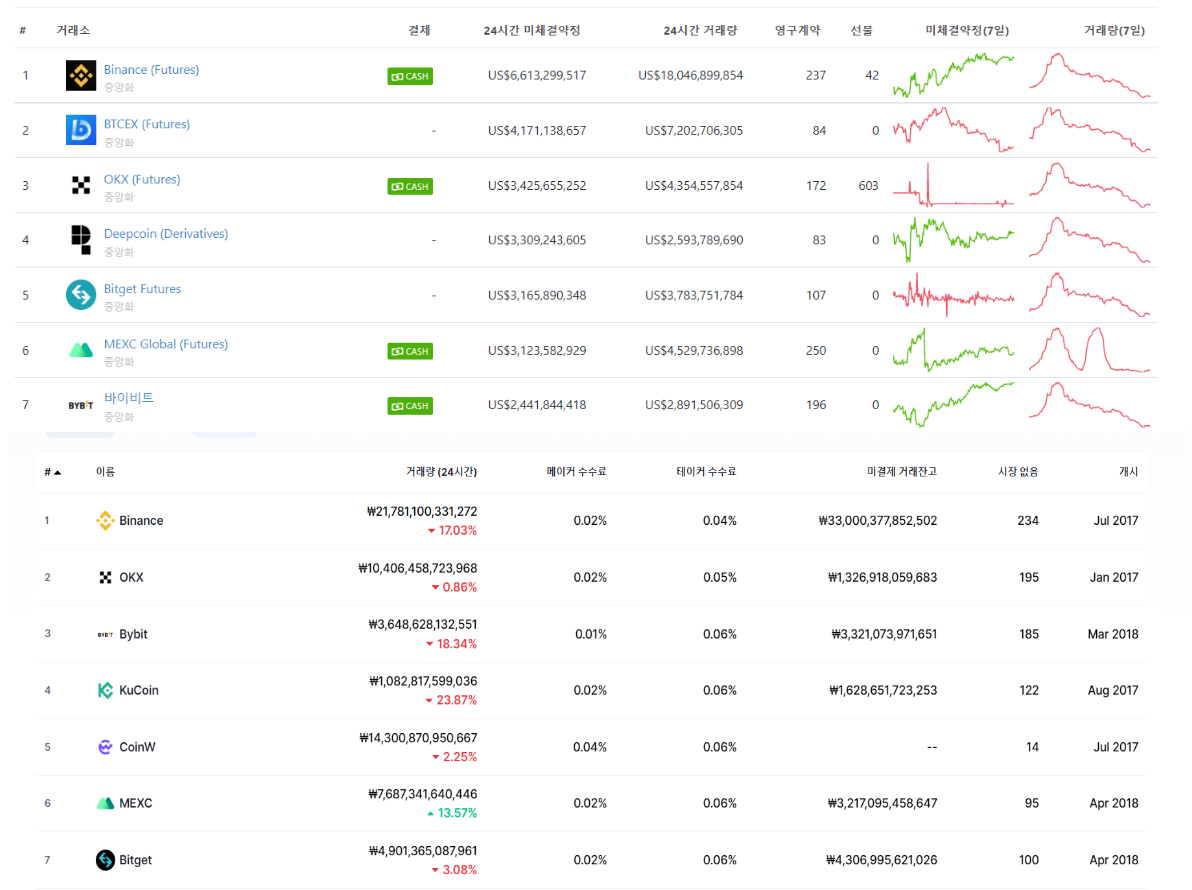This screenshot has width=1192, height=890.
Task: Open 바이비트 exchange link
Action: (128, 397)
